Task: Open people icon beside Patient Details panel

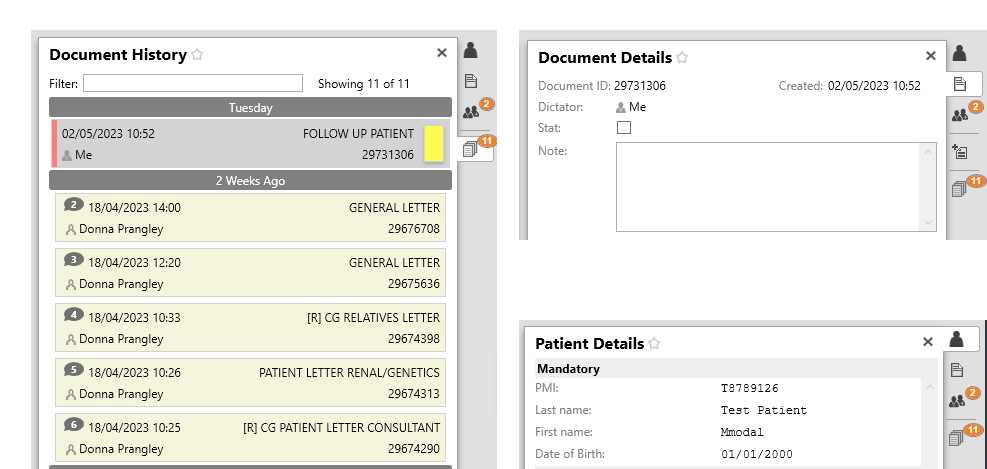Action: (957, 401)
